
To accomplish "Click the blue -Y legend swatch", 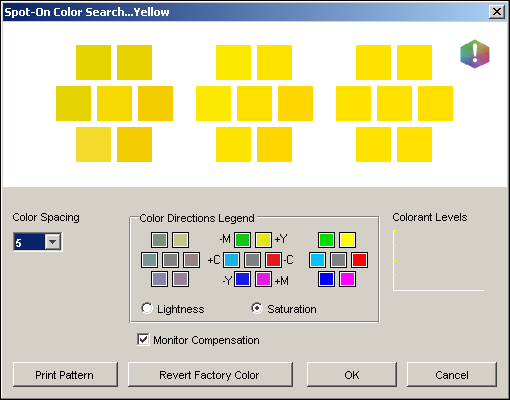I will pos(242,279).
